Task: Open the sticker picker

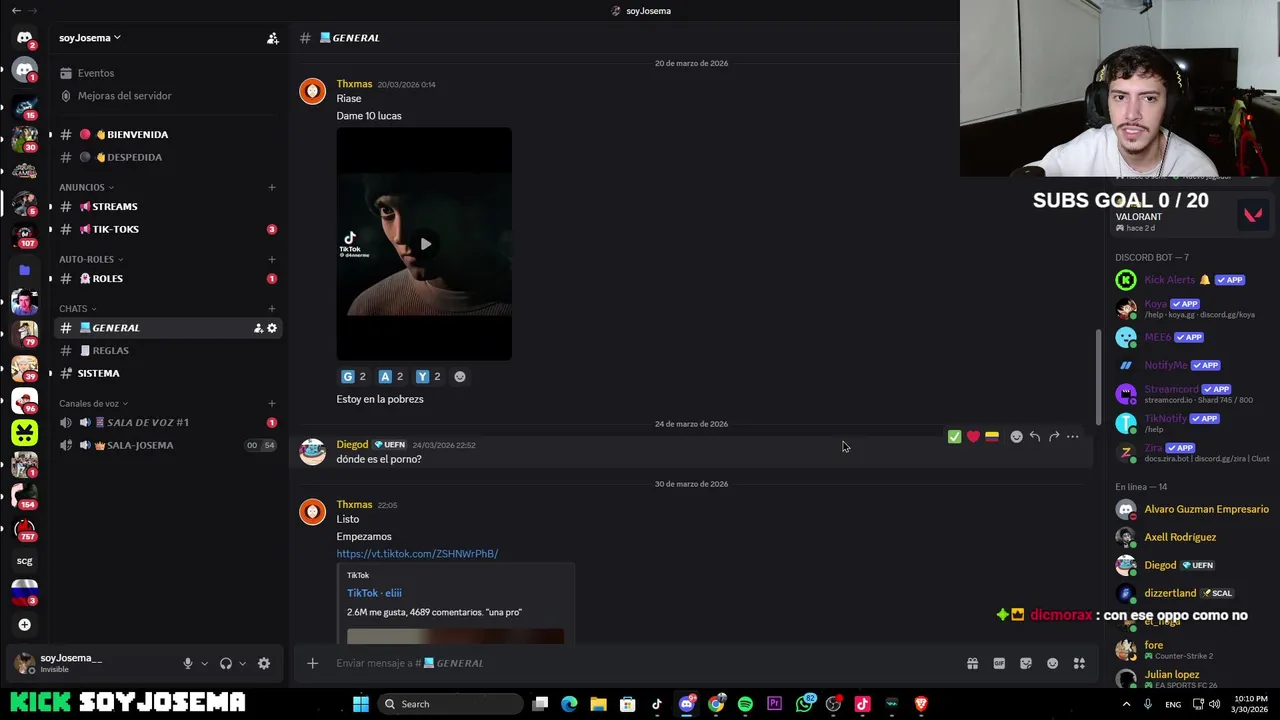Action: pos(1026,663)
